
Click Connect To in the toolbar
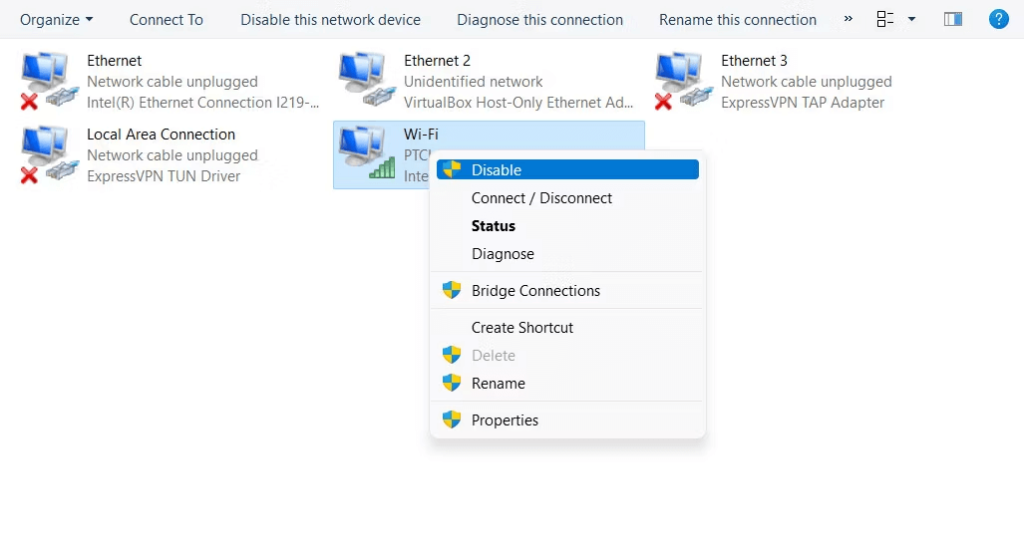click(166, 19)
